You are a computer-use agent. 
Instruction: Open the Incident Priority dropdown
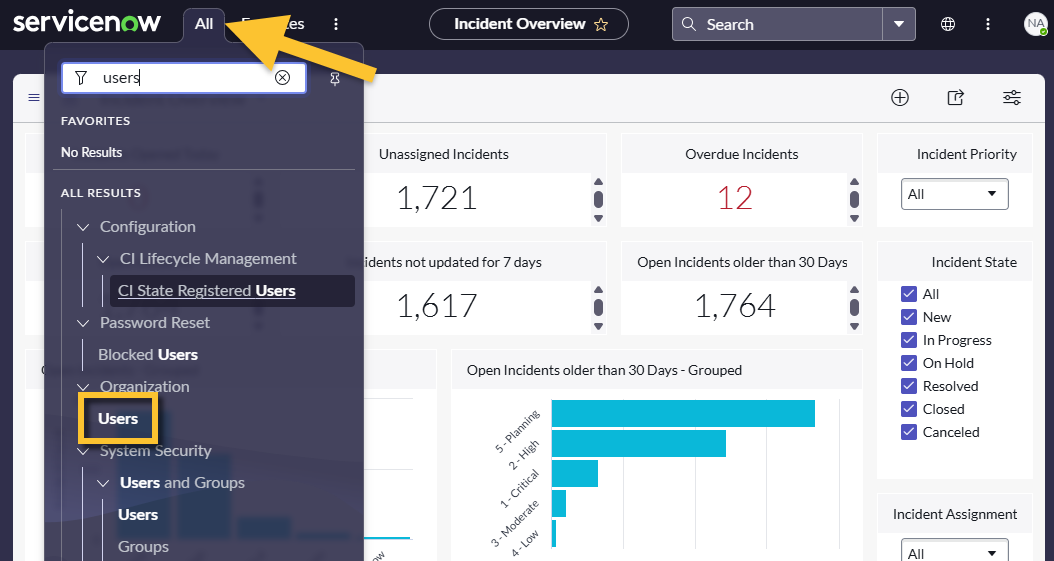click(x=954, y=194)
